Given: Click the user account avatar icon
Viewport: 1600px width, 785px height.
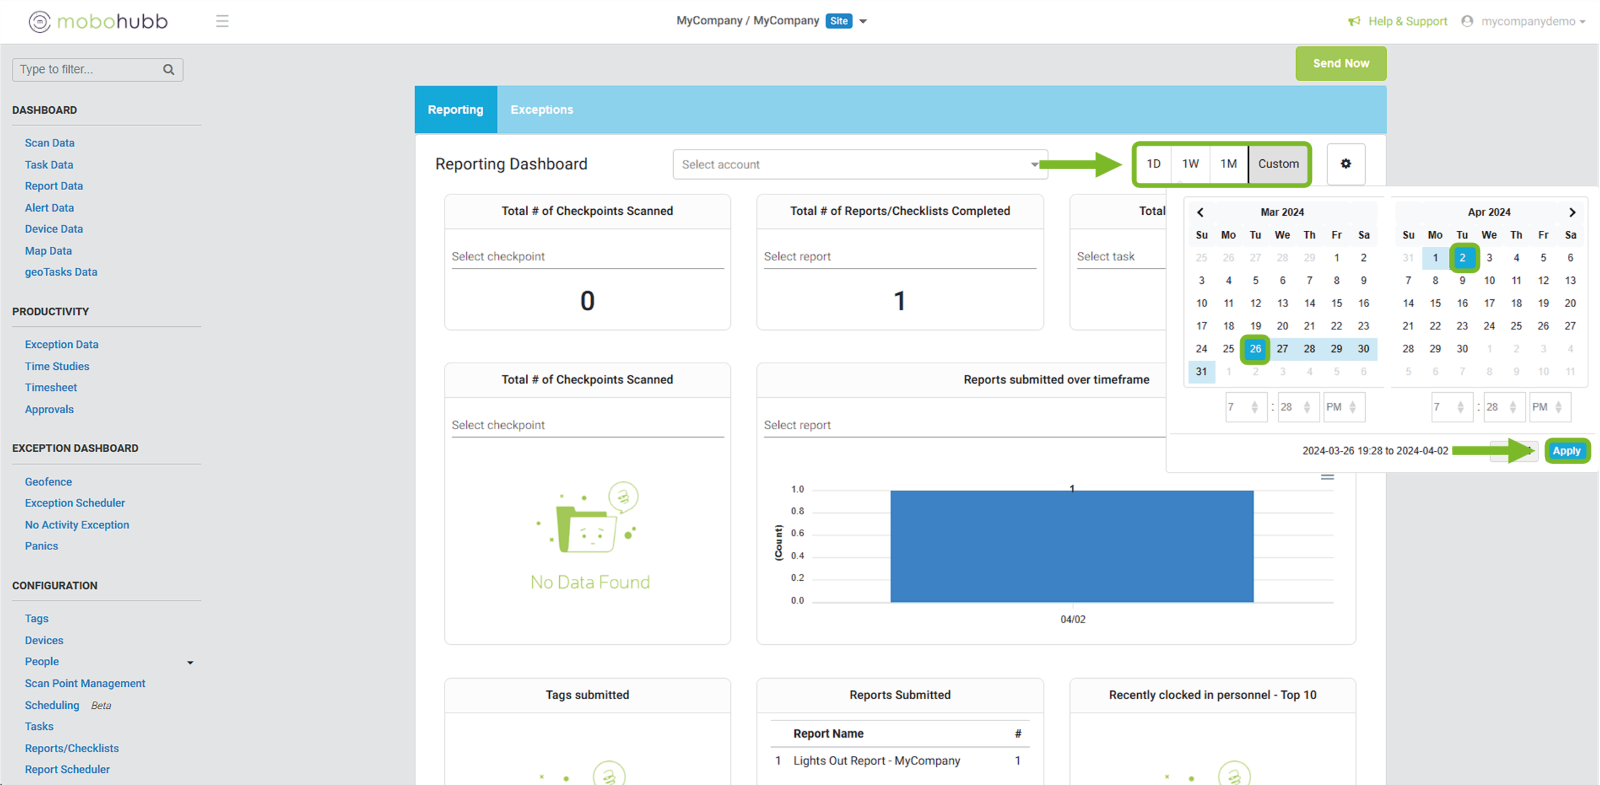Looking at the screenshot, I should pos(1467,21).
